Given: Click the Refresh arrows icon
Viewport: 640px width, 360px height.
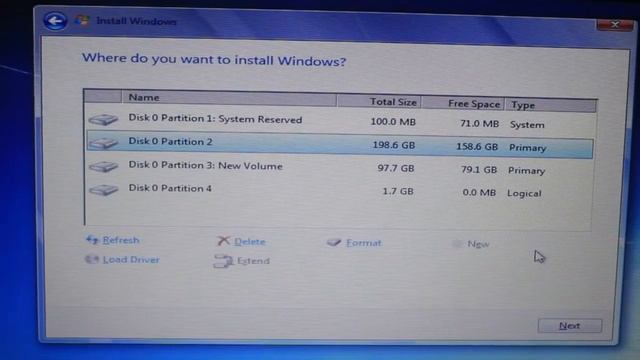Looking at the screenshot, I should [x=92, y=240].
